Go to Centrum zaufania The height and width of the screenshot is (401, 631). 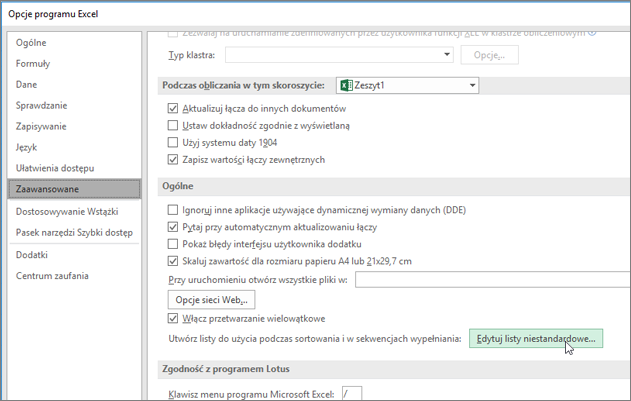pos(52,276)
